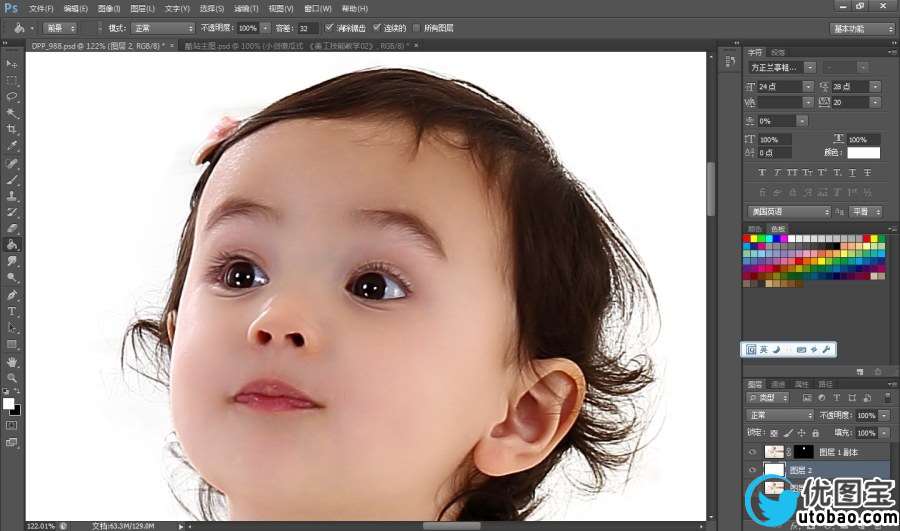Viewport: 900px width, 531px height.
Task: Click the 容差 tolerance input field
Action: (308, 28)
